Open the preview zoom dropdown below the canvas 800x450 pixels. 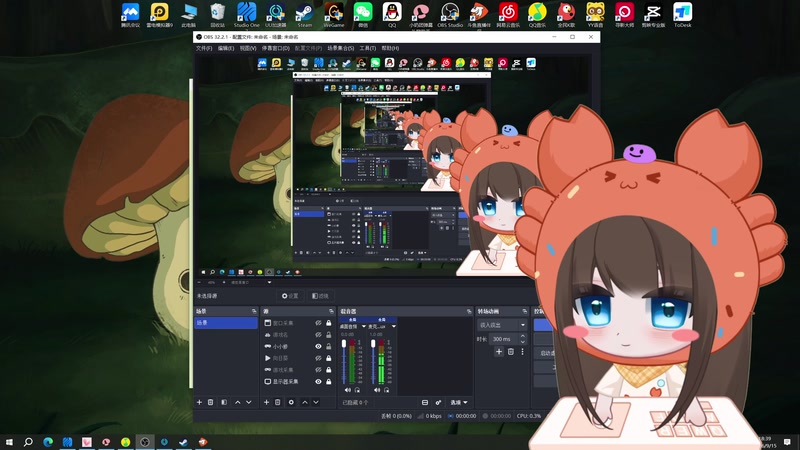[269, 282]
